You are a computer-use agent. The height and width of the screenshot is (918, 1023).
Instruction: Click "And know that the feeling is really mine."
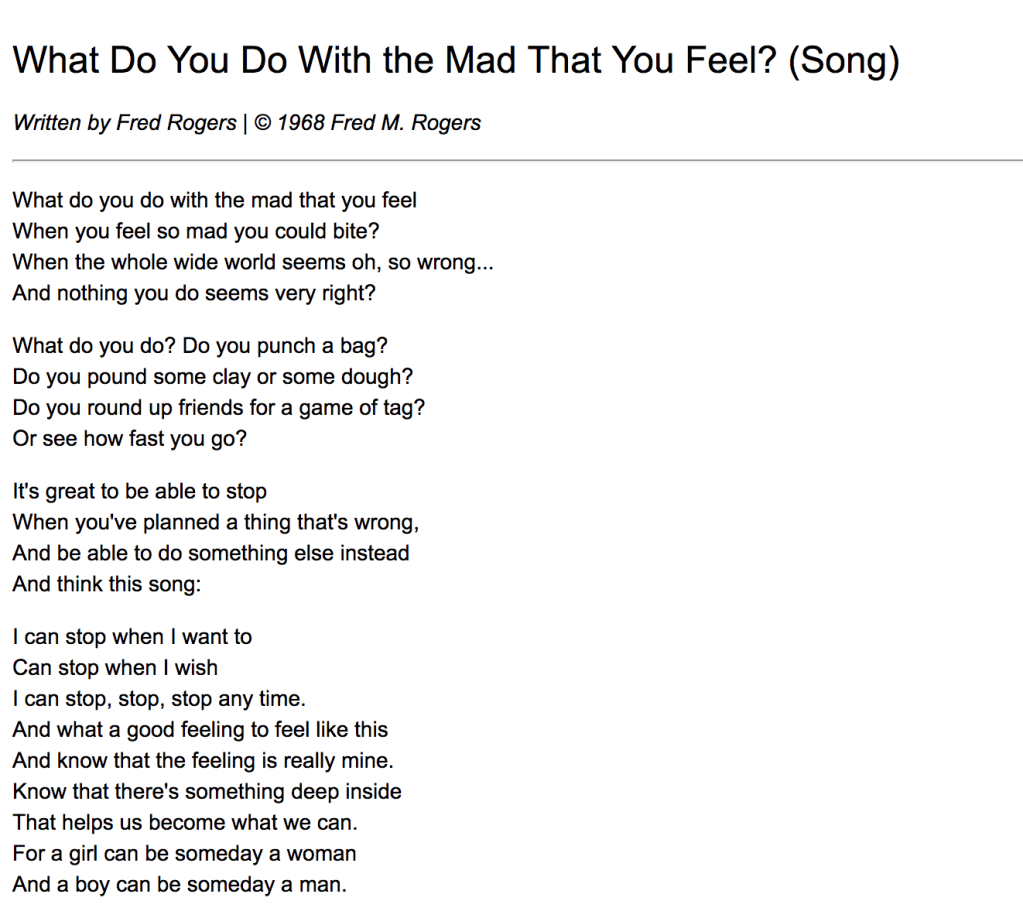203,761
